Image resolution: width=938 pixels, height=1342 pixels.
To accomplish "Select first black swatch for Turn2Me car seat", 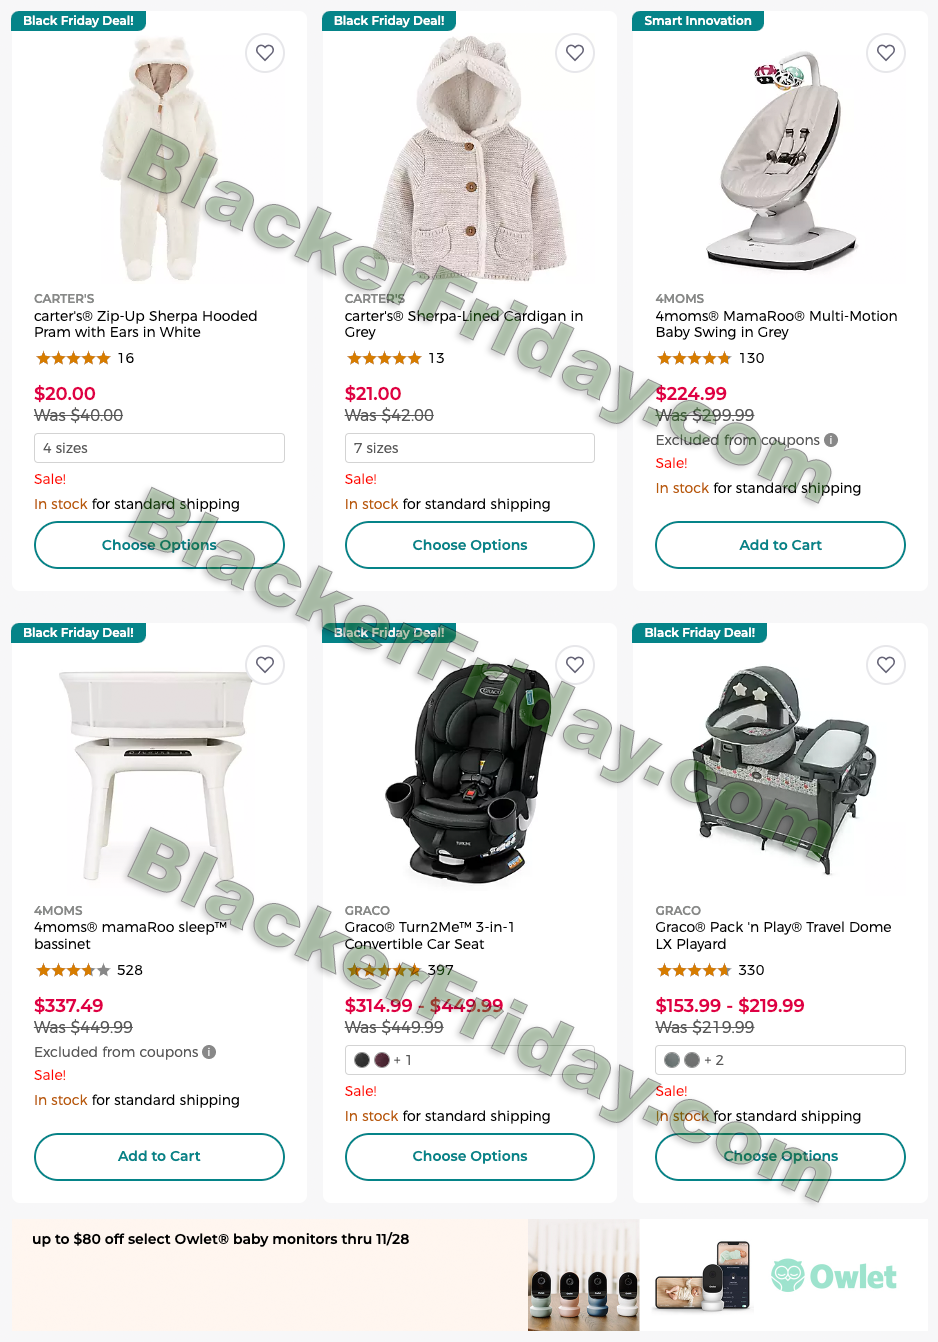I will (362, 1060).
